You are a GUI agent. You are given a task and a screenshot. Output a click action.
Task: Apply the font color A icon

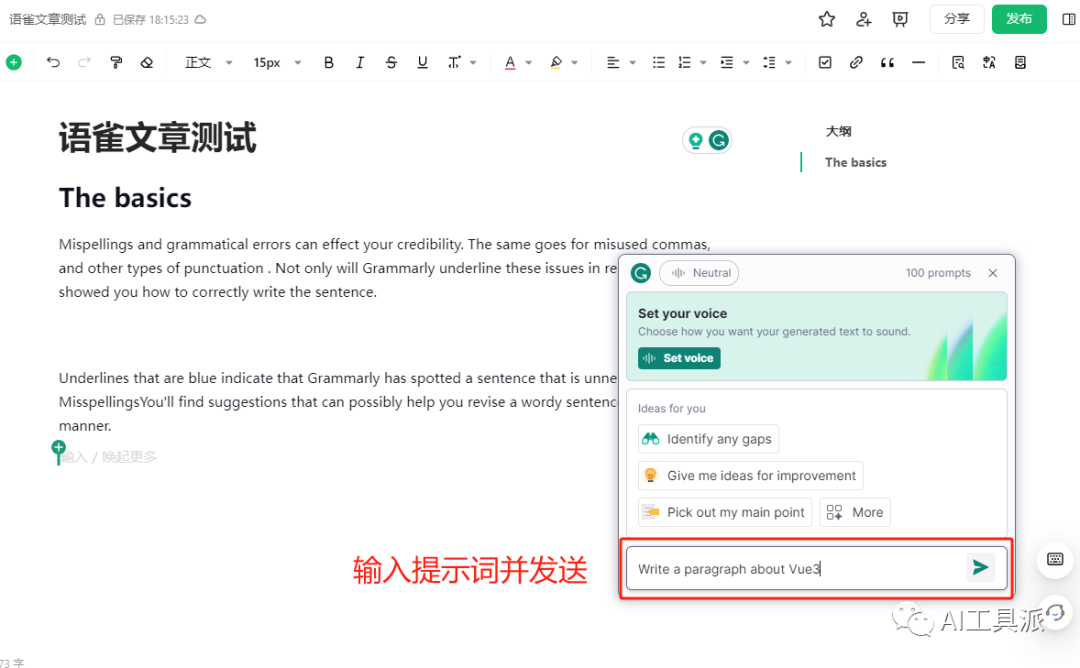point(510,63)
